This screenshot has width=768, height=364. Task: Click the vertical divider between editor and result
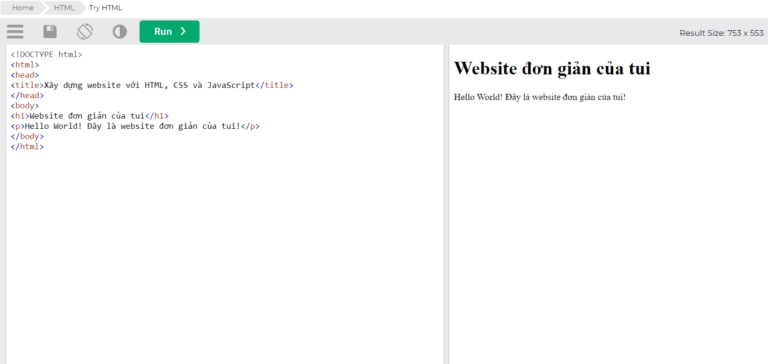446,204
